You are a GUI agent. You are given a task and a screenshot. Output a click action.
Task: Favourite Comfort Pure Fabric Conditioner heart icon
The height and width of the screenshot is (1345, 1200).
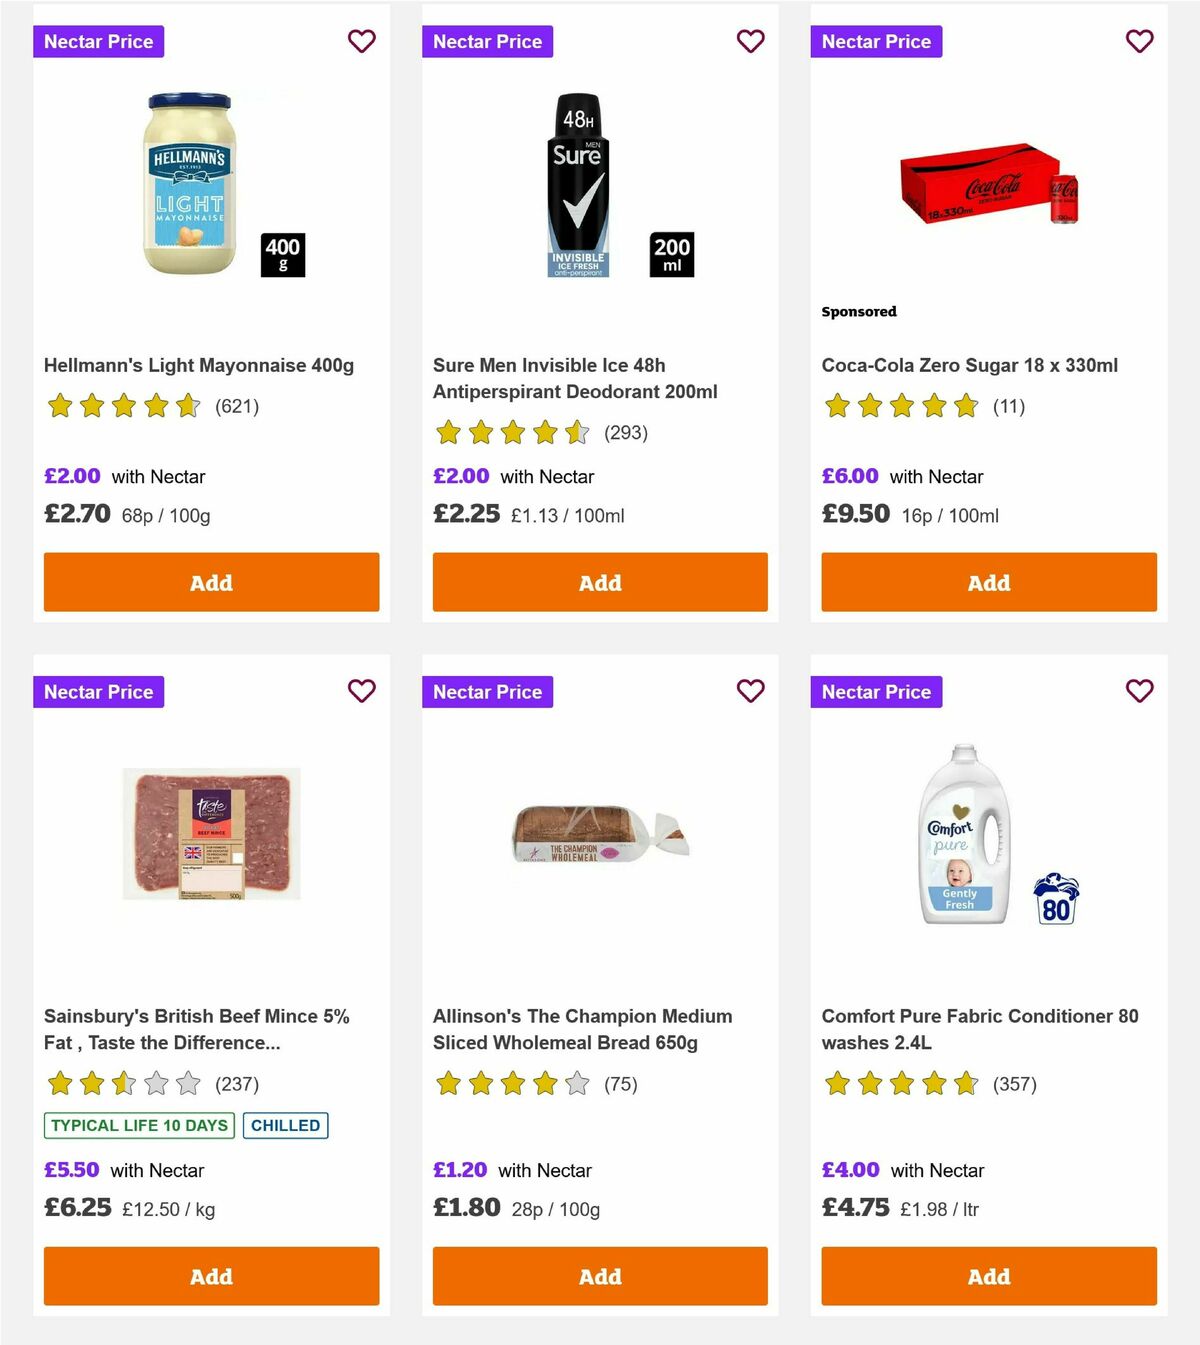coord(1139,691)
